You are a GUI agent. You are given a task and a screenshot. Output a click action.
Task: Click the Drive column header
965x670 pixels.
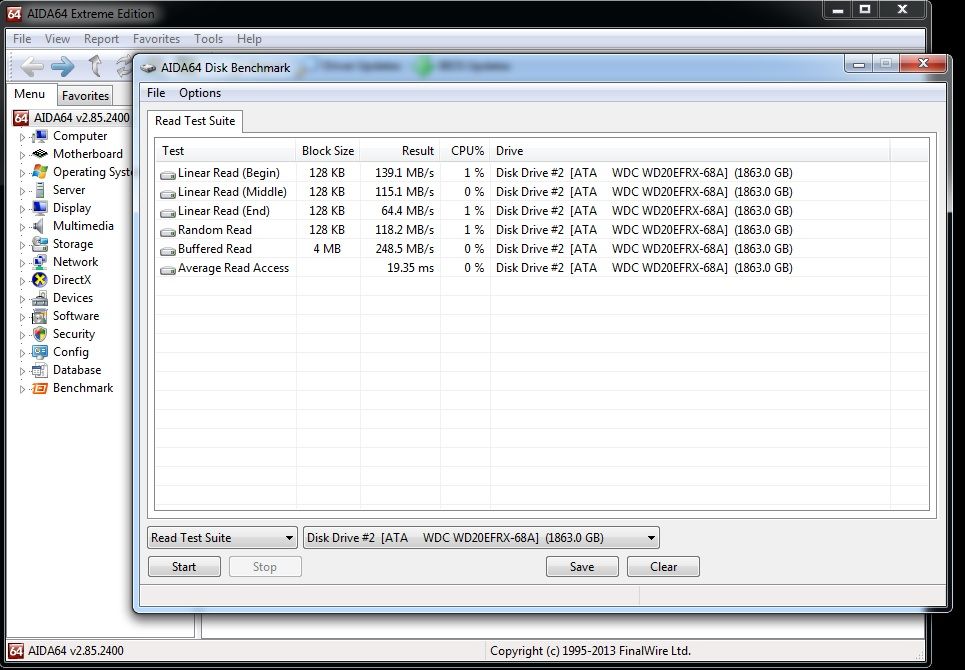coord(690,151)
